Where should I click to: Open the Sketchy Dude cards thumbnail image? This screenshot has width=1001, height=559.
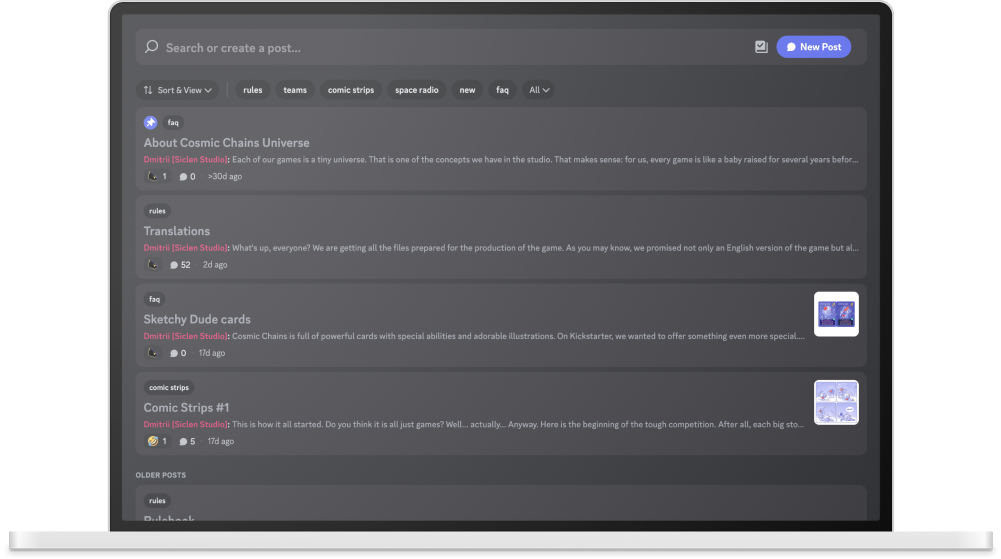836,314
